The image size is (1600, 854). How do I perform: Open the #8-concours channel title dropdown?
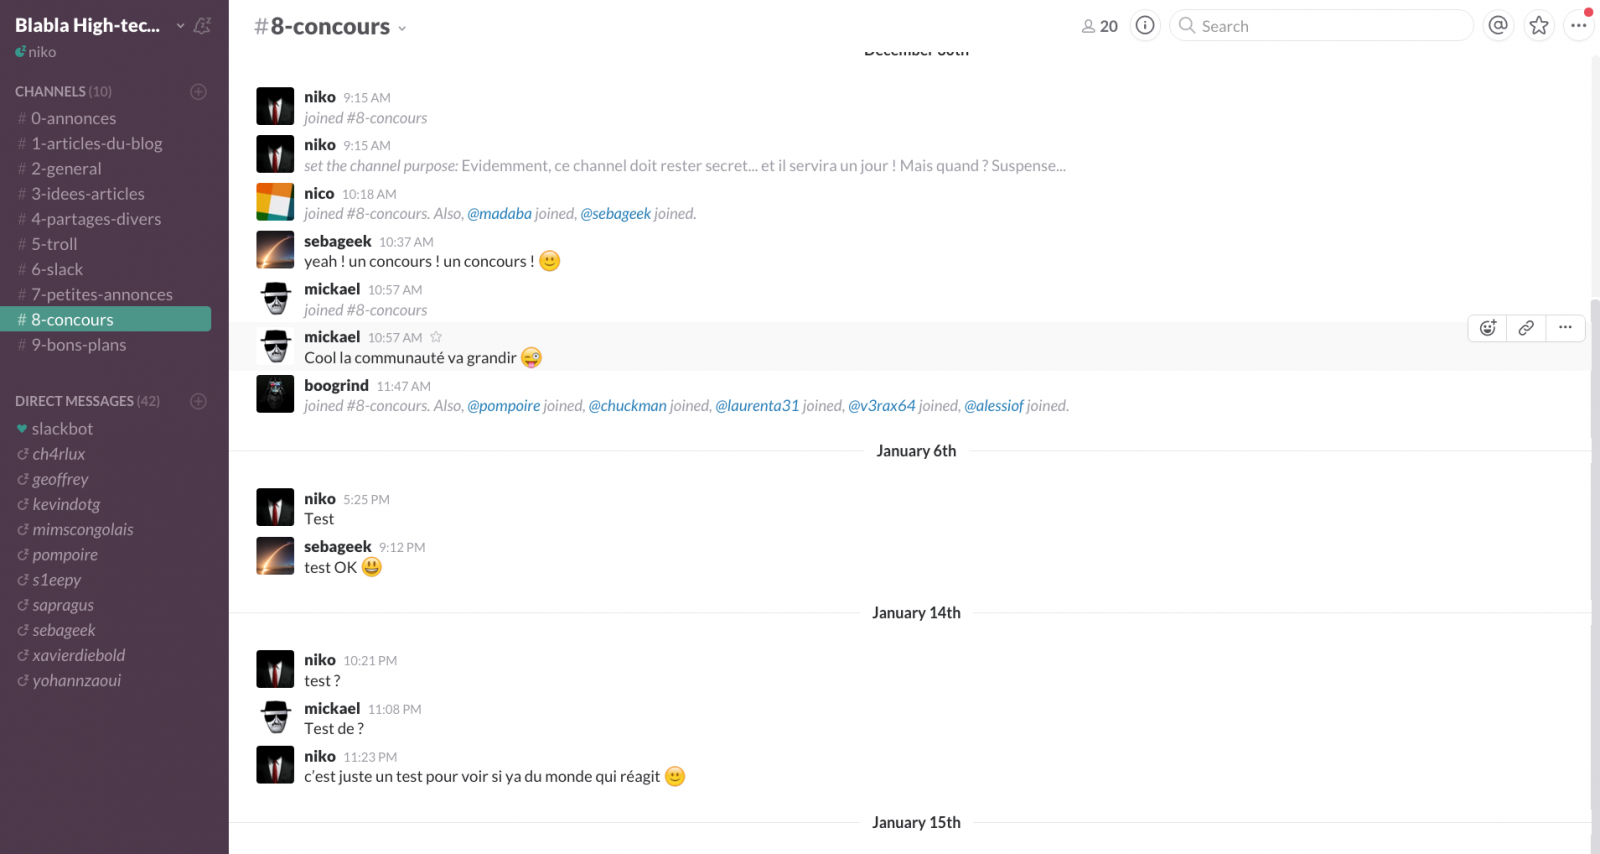pos(330,27)
